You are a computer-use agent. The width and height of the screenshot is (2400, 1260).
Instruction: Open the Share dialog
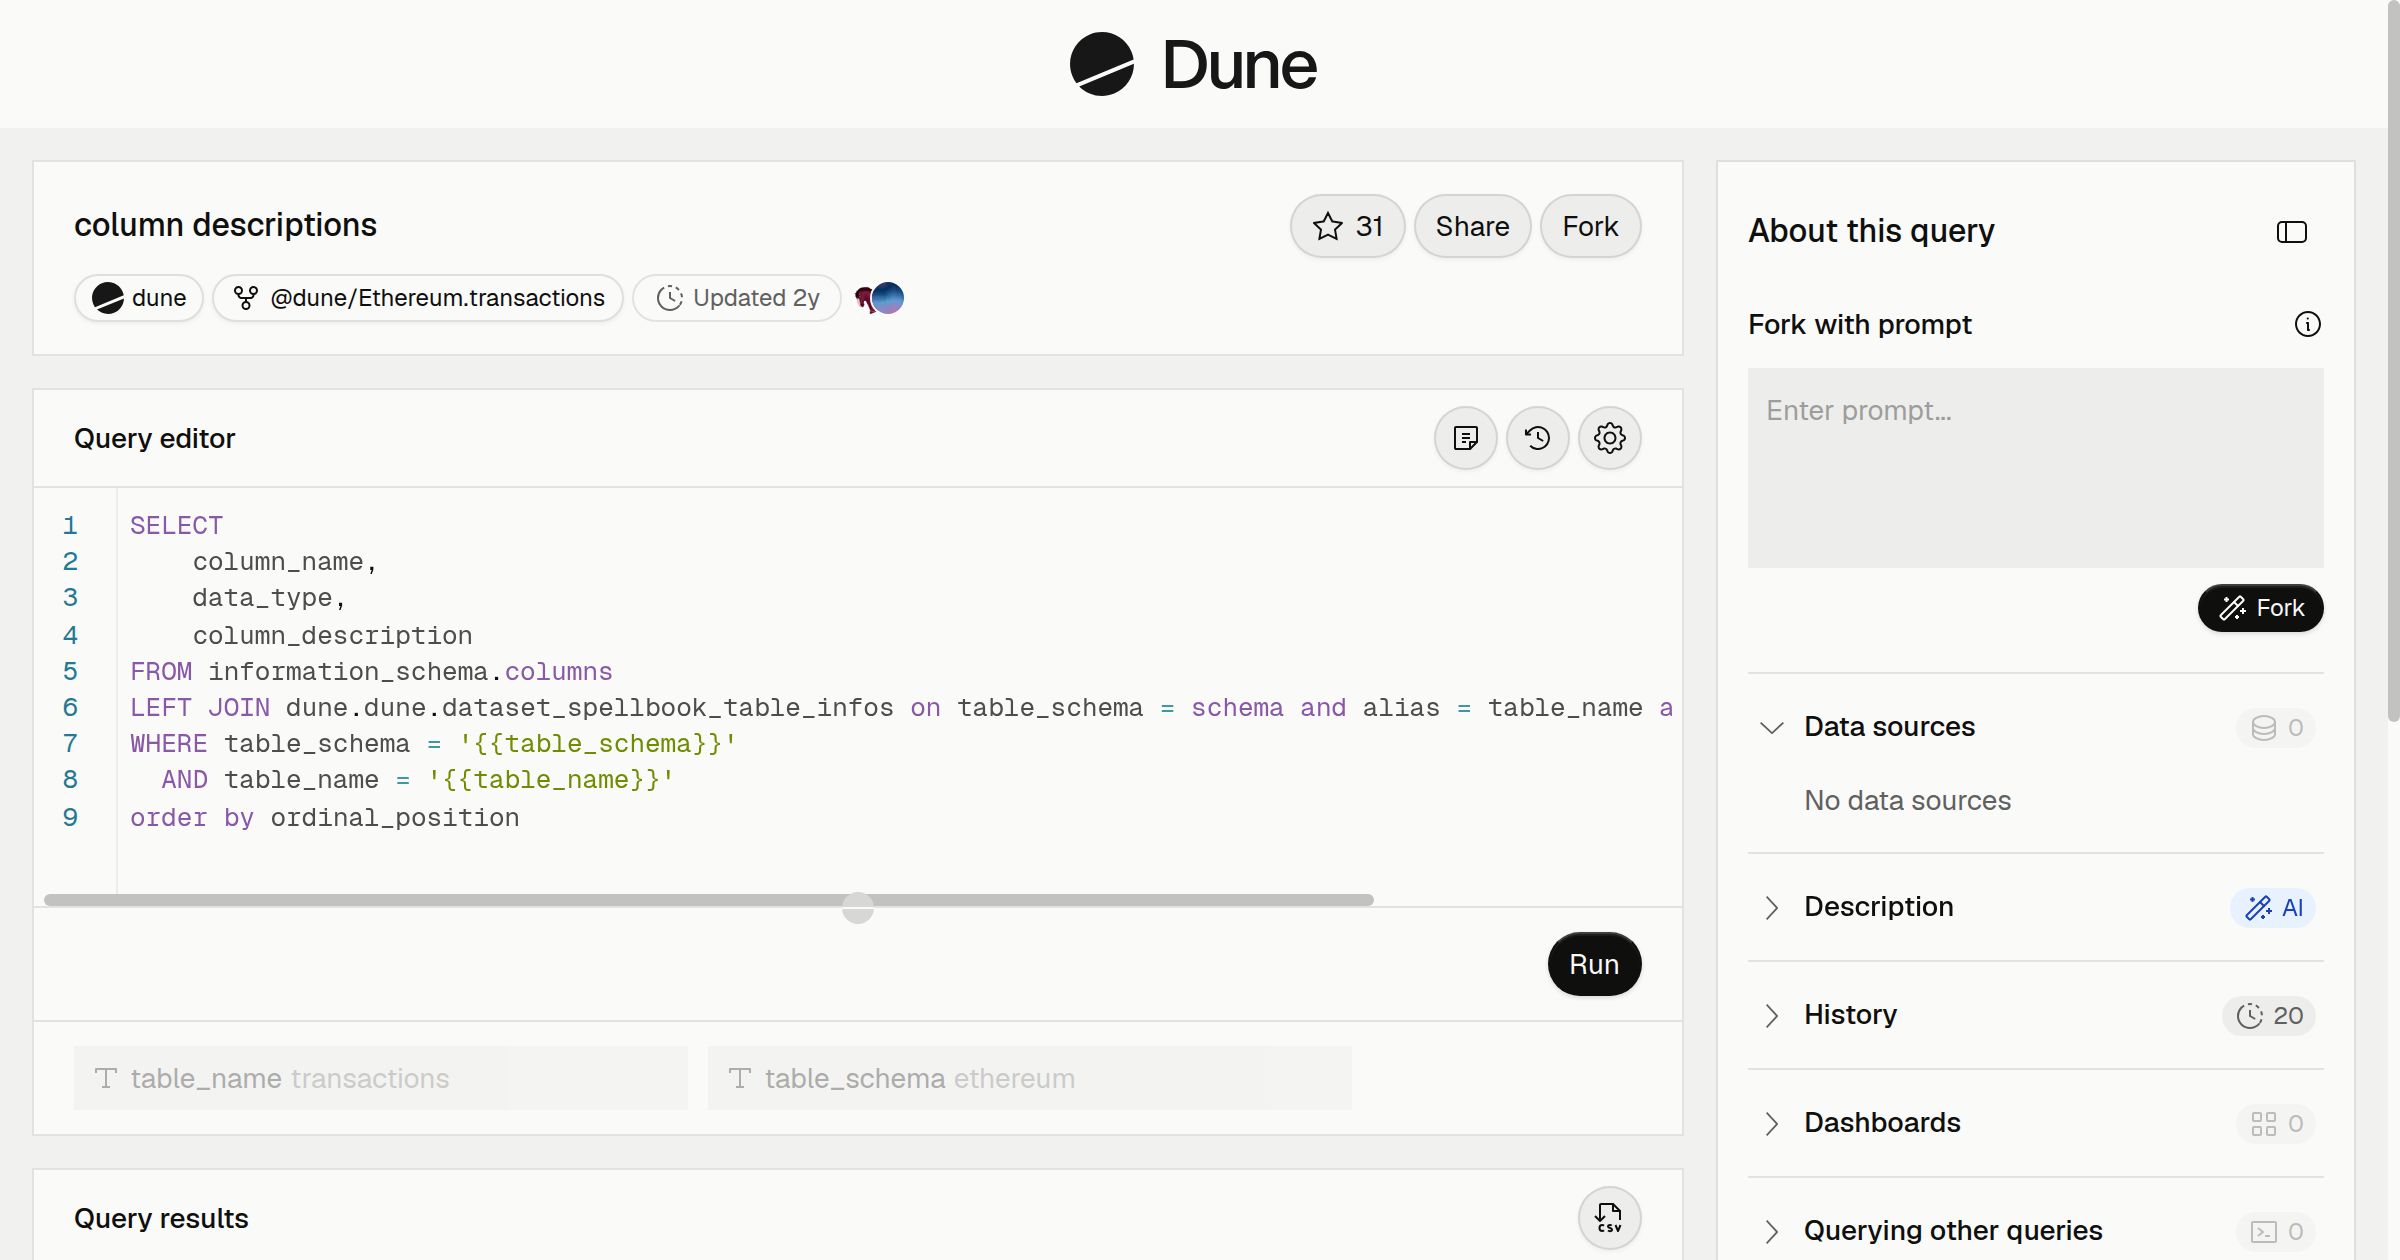coord(1472,226)
